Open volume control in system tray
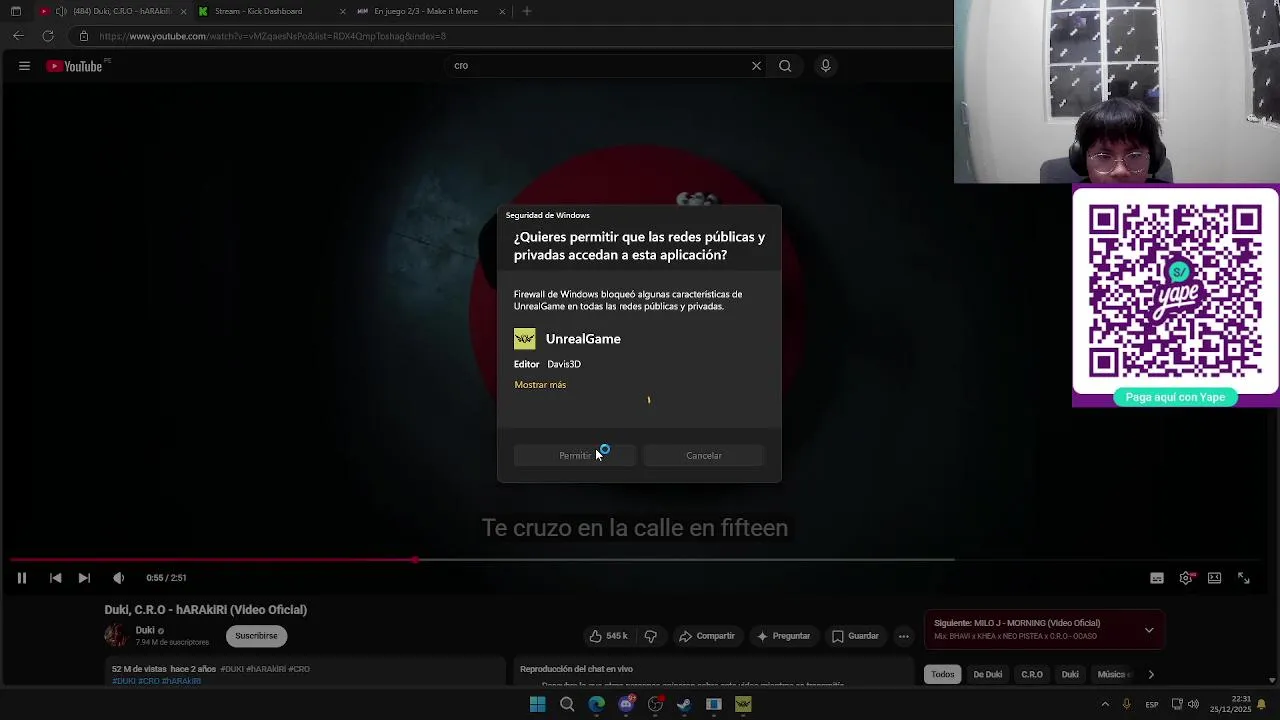 click(x=1193, y=705)
